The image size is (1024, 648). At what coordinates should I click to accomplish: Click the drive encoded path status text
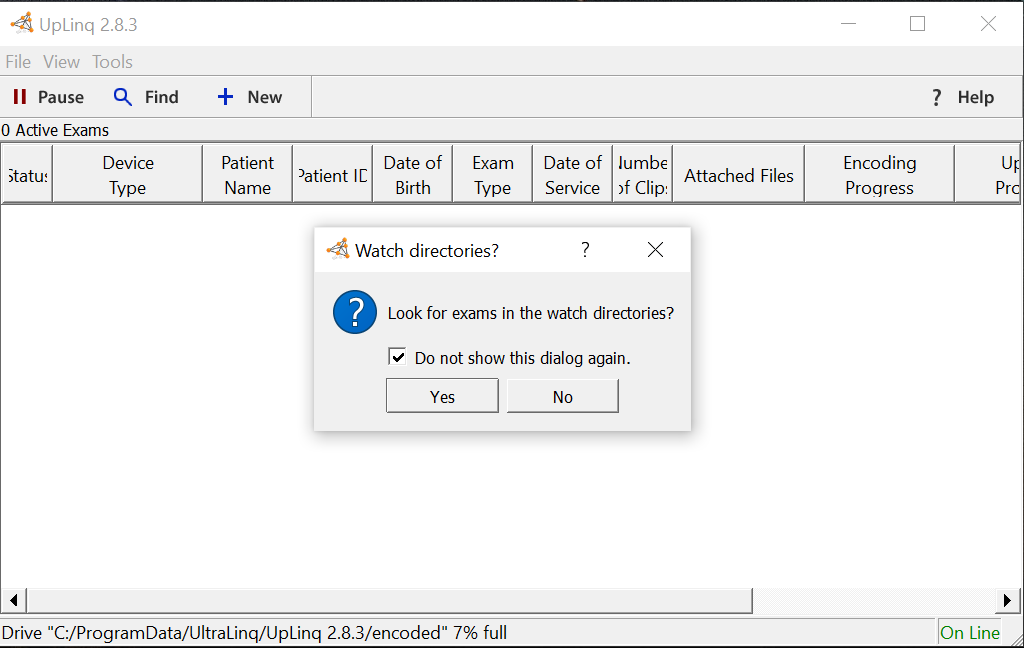coord(255,632)
